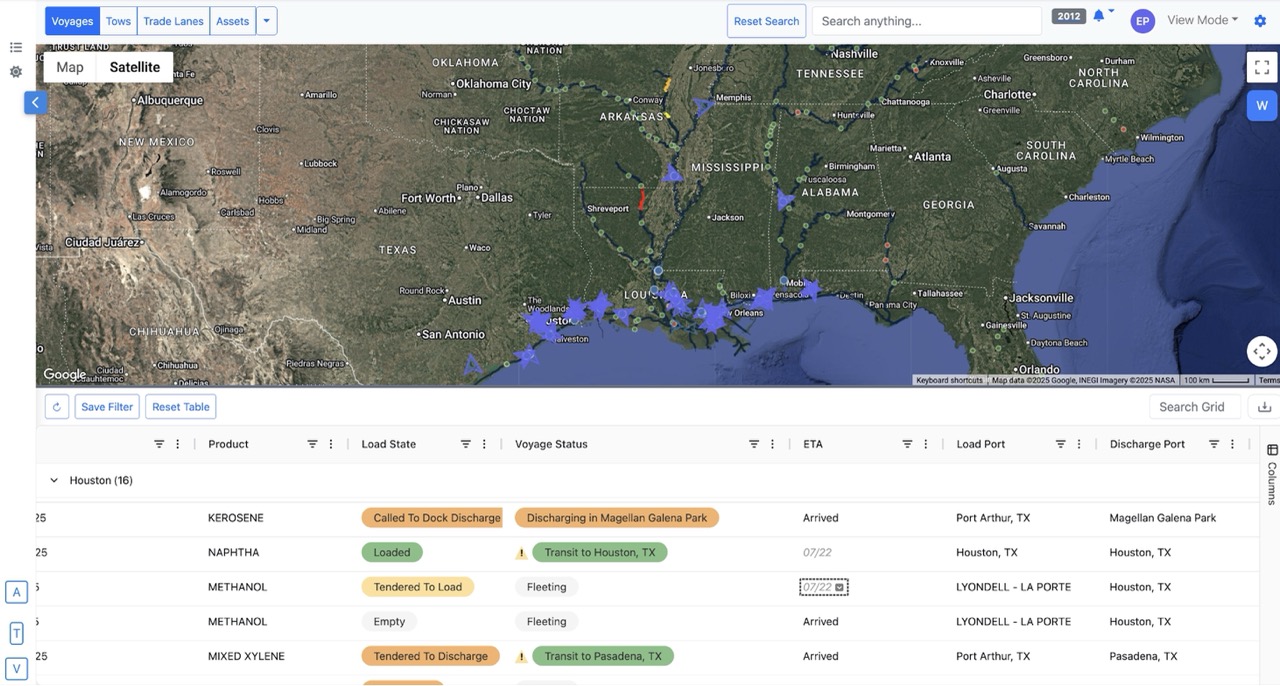Viewport: 1280px width, 686px height.
Task: Switch map to Map view
Action: [68, 66]
